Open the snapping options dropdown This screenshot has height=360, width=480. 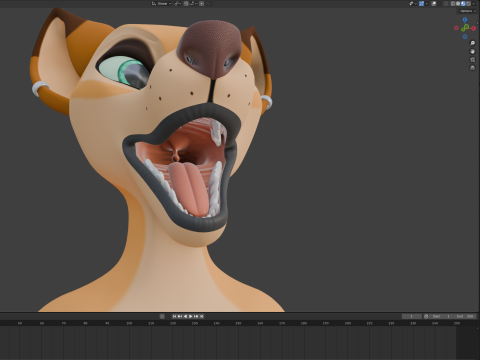pyautogui.click(x=193, y=3)
